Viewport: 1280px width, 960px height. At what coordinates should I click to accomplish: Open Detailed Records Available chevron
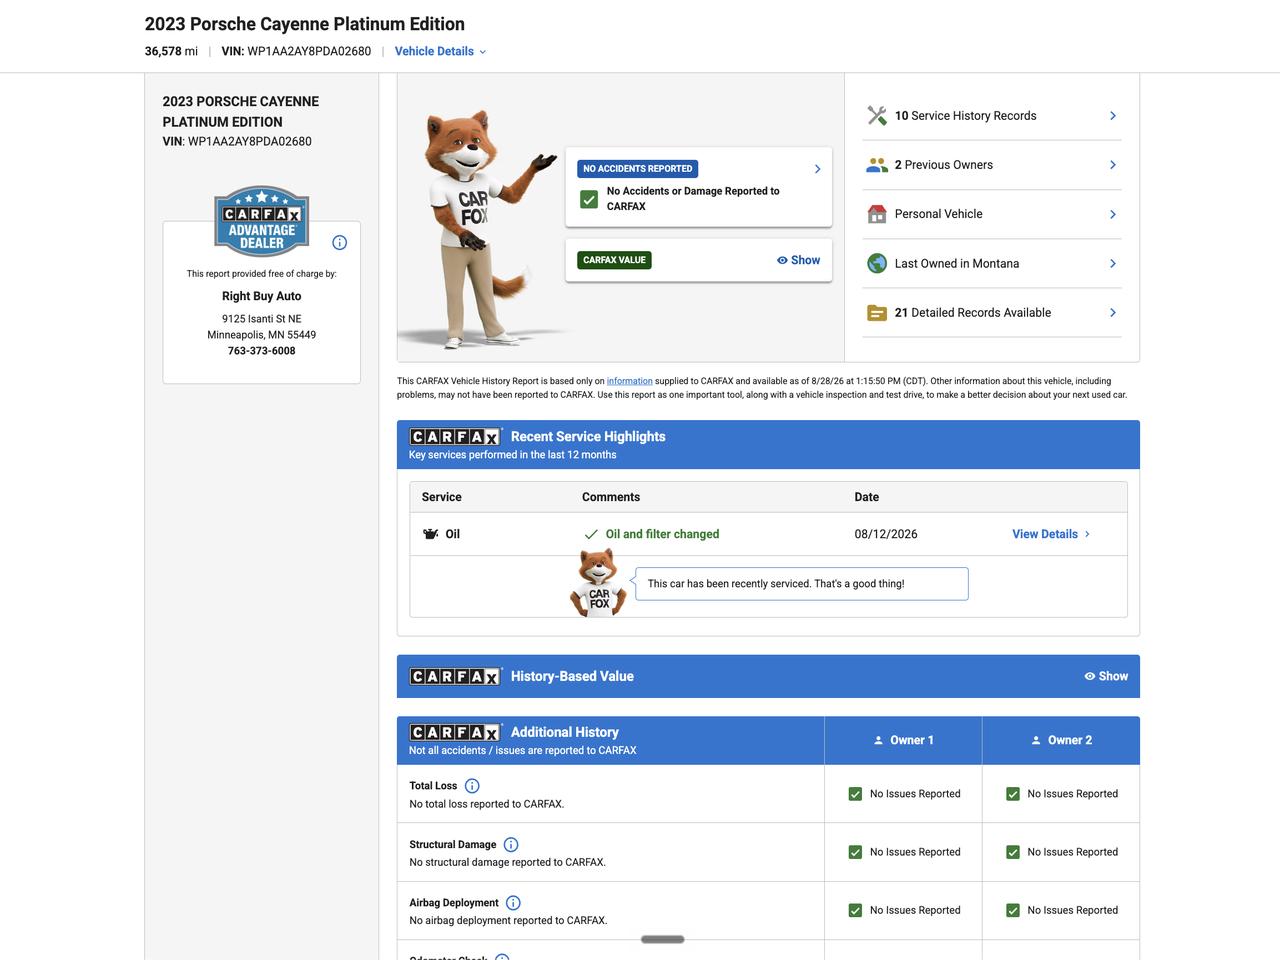[1113, 313]
